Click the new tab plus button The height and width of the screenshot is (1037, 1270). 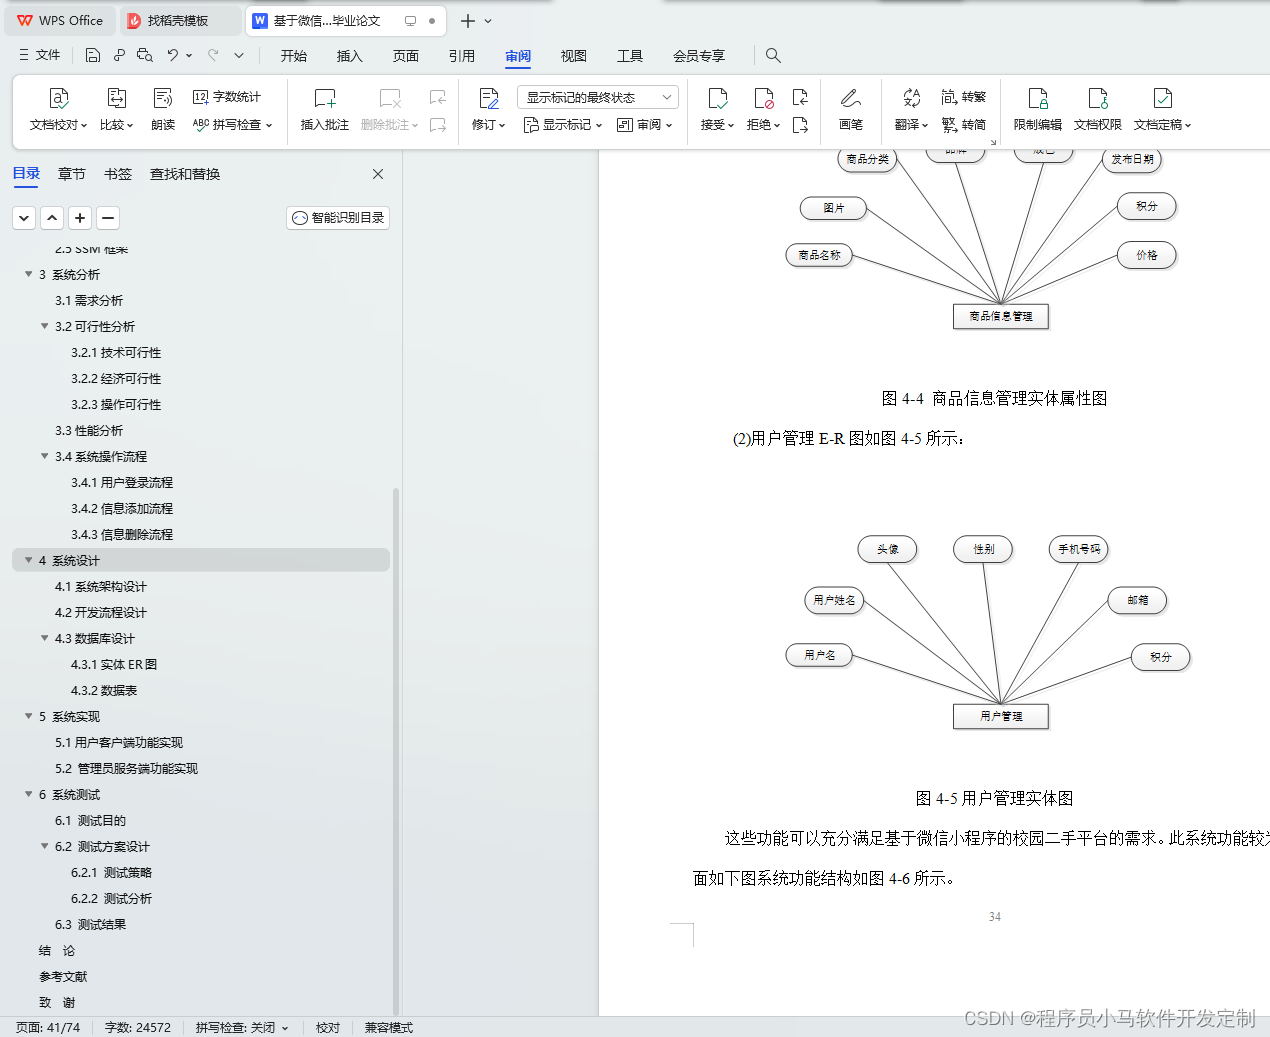pos(467,20)
